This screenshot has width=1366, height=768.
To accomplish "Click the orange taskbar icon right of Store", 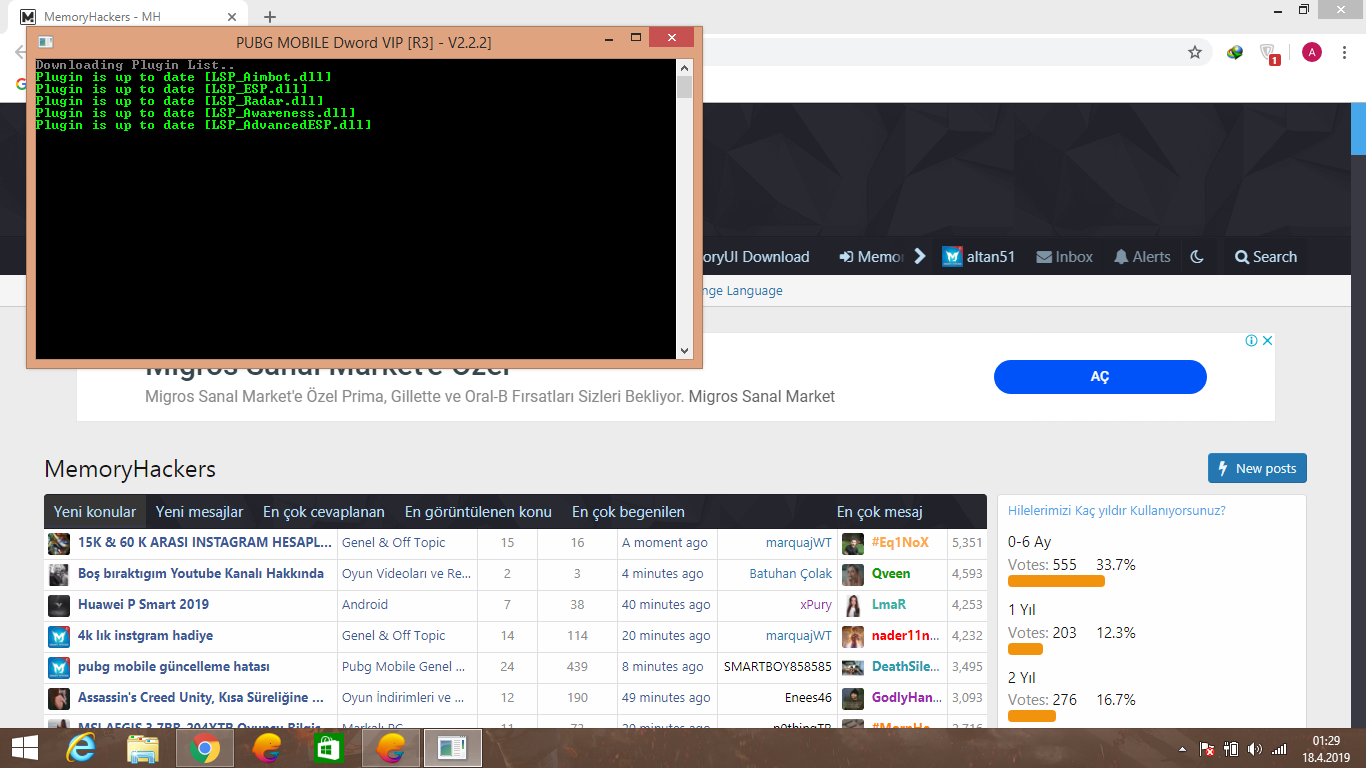I will click(x=391, y=748).
